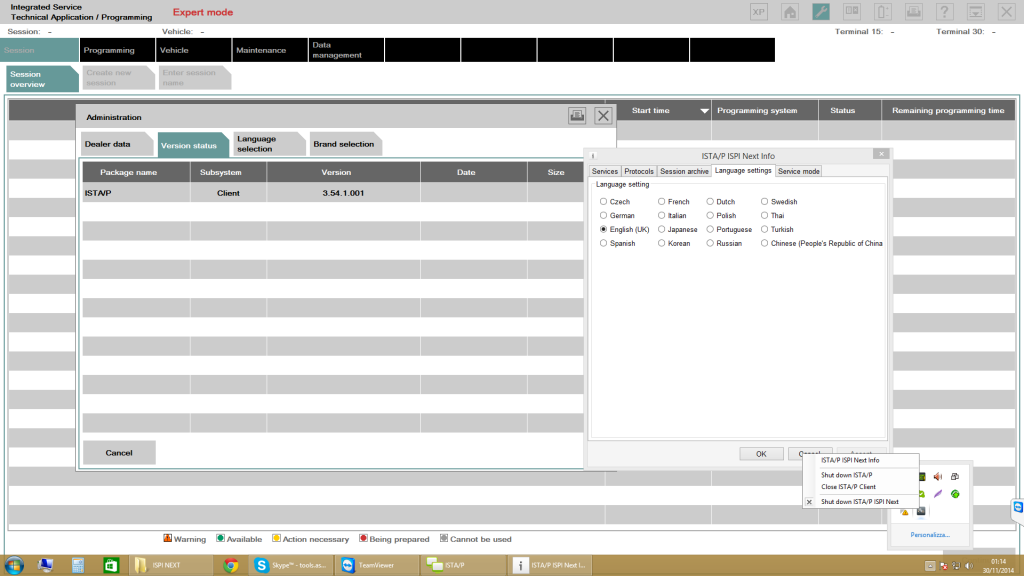Open the Services tab in ISPI Next Info
The image size is (1024, 576).
[605, 171]
